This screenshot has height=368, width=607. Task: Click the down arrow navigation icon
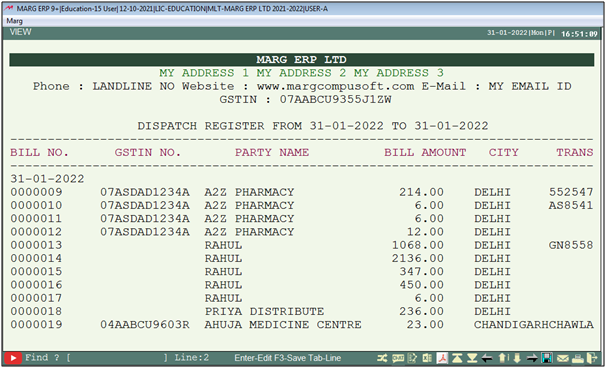(517, 358)
